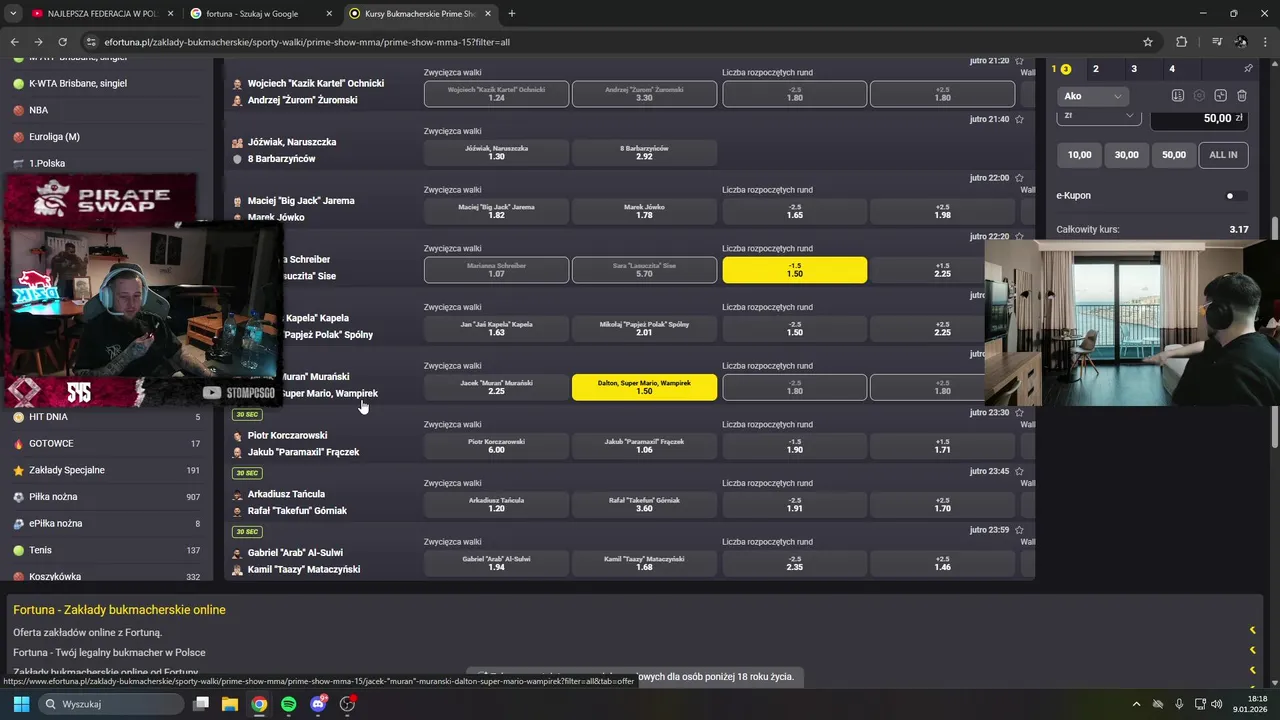Viewport: 1280px width, 720px height.
Task: Click the volume icon in system tray
Action: [x=1217, y=704]
